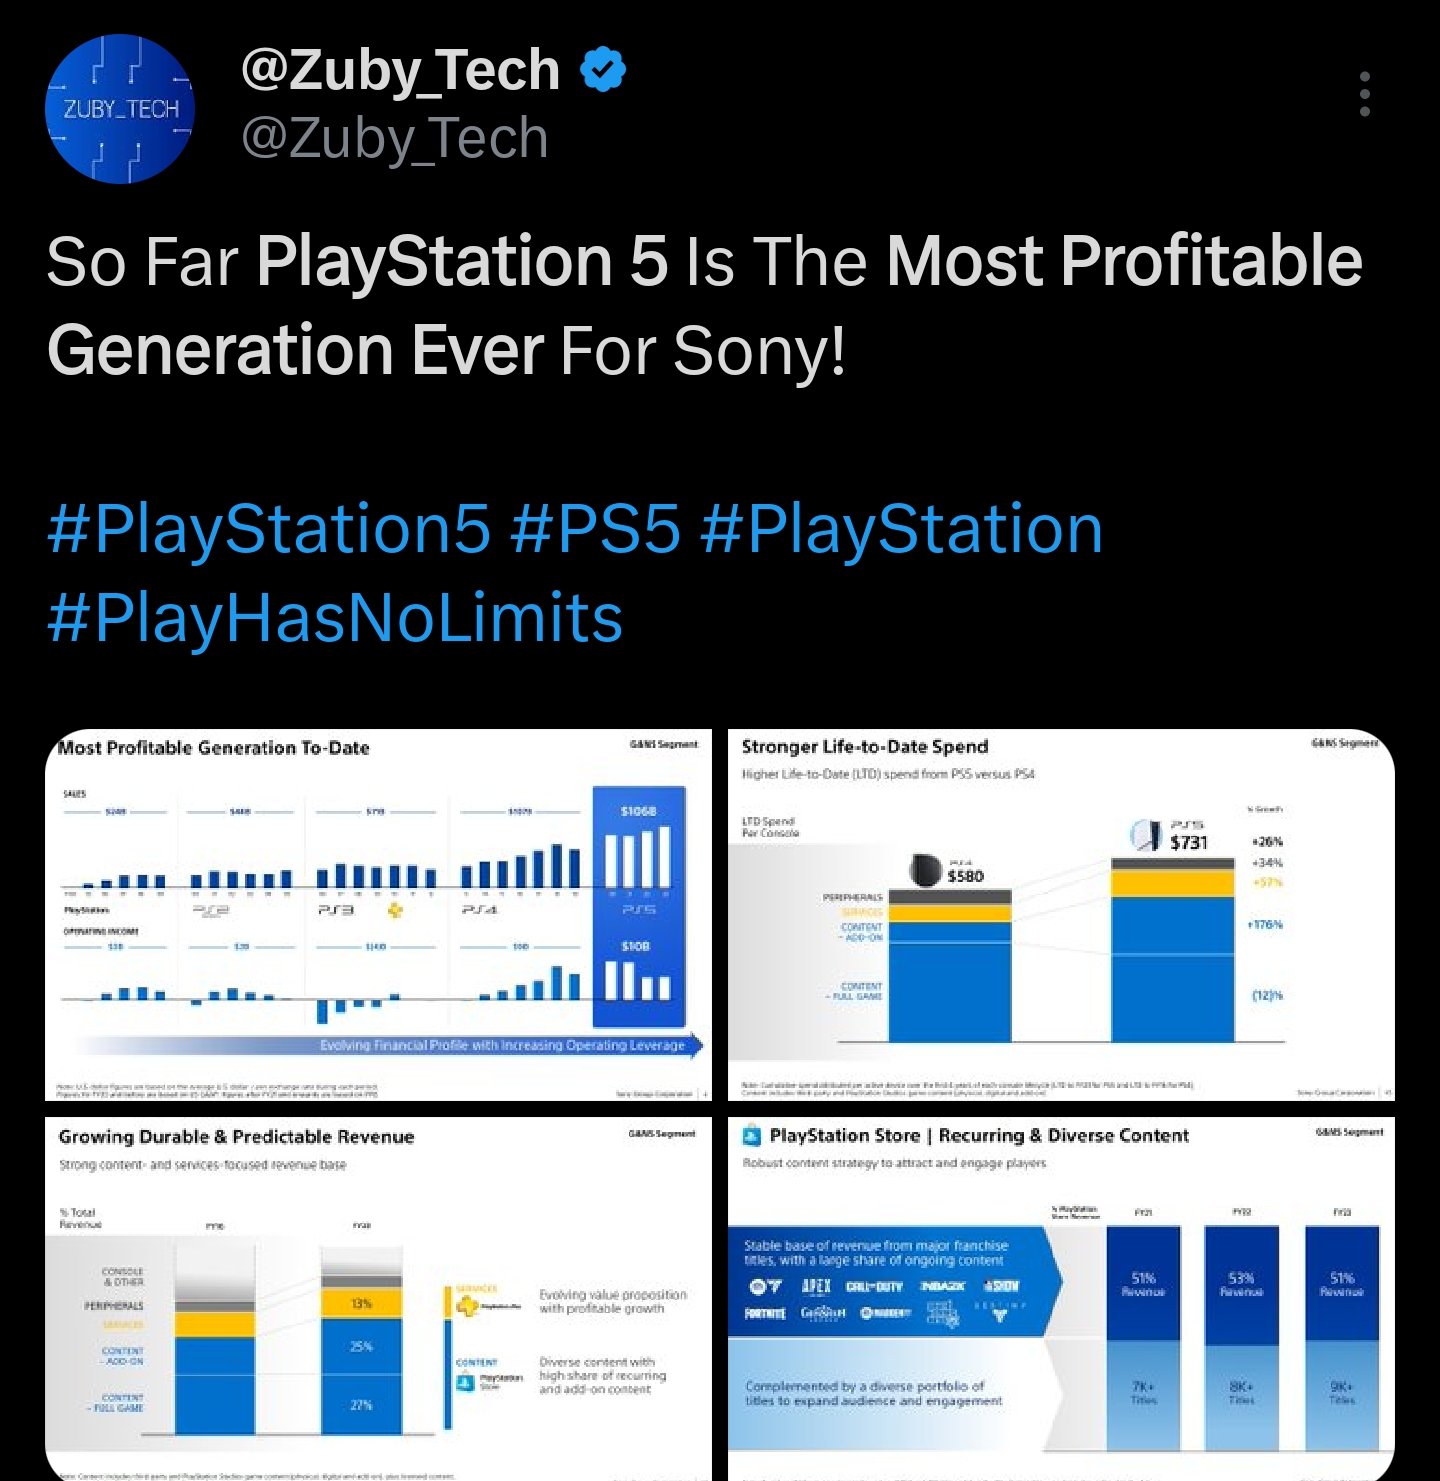Click the yellow 13% services segment

point(361,1303)
